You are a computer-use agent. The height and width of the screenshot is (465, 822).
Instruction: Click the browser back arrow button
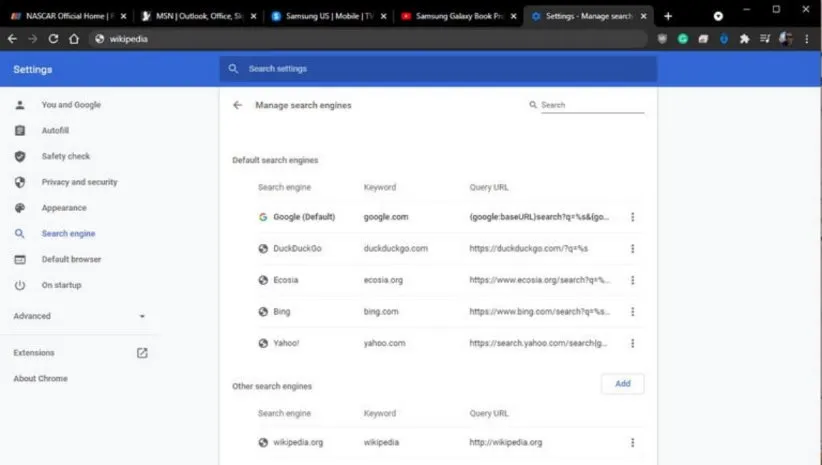(12, 39)
